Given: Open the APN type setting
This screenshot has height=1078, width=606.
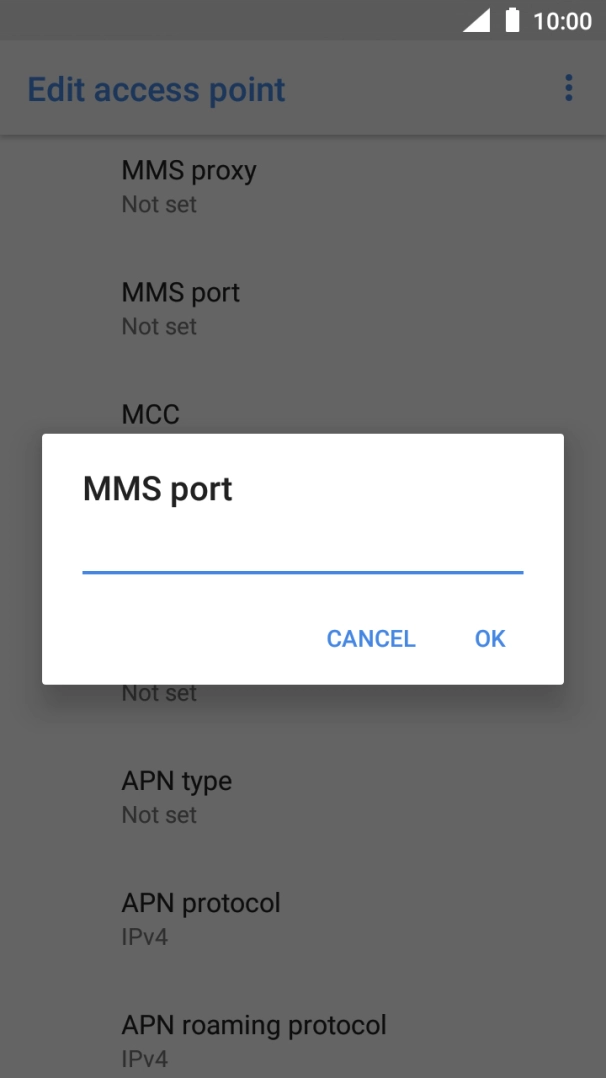Looking at the screenshot, I should point(303,797).
